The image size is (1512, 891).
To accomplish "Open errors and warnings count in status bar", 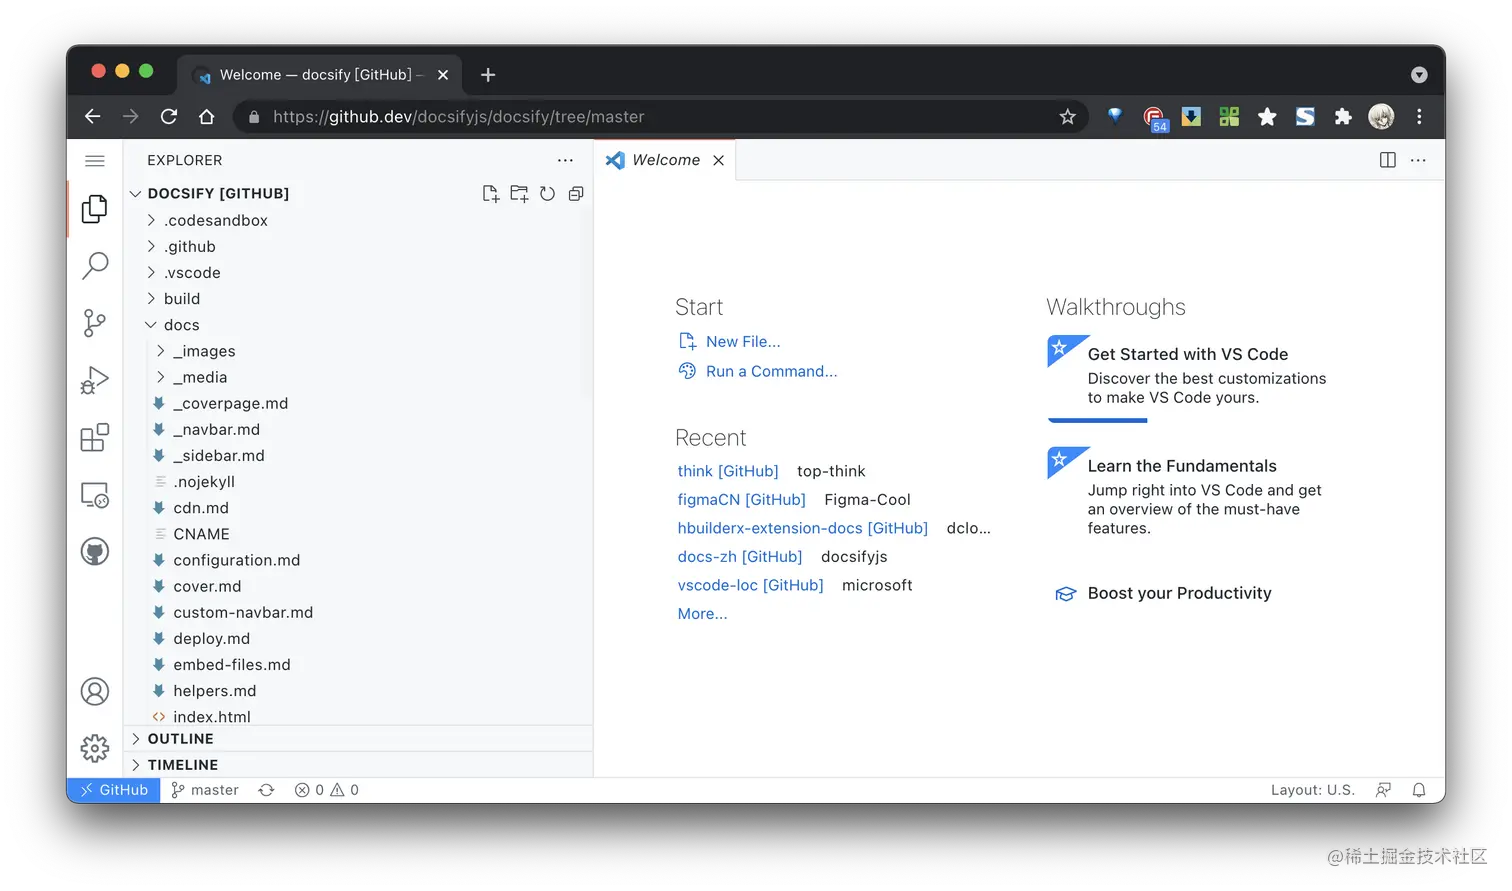I will point(327,790).
